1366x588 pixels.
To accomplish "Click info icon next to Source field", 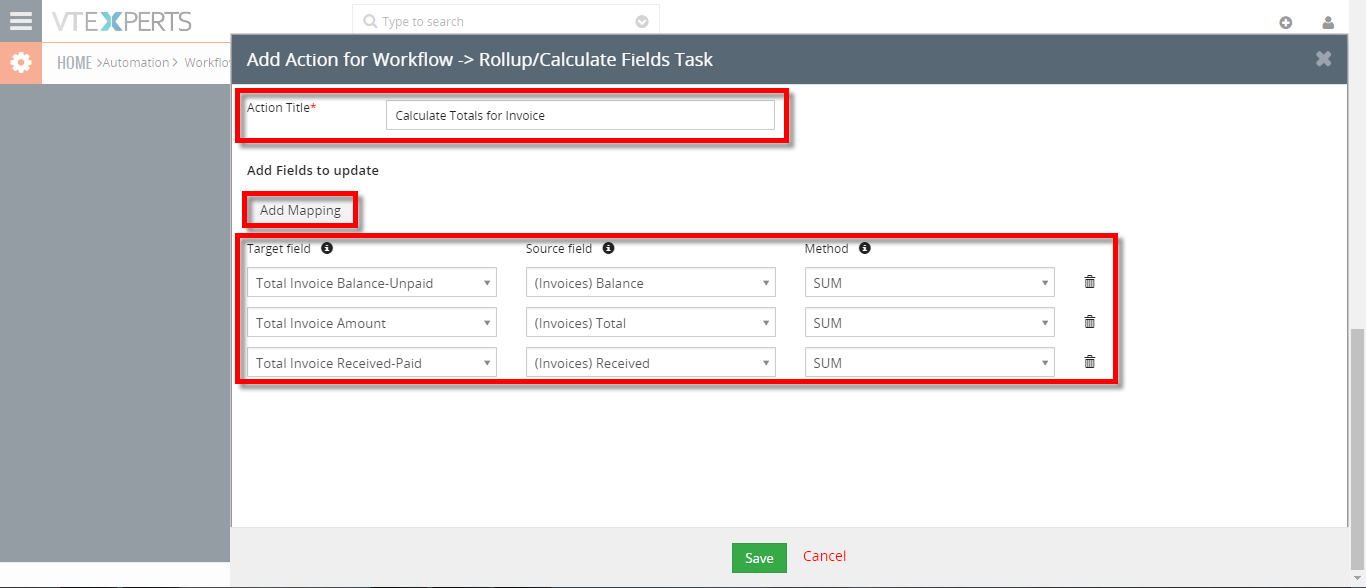I will pyautogui.click(x=608, y=248).
